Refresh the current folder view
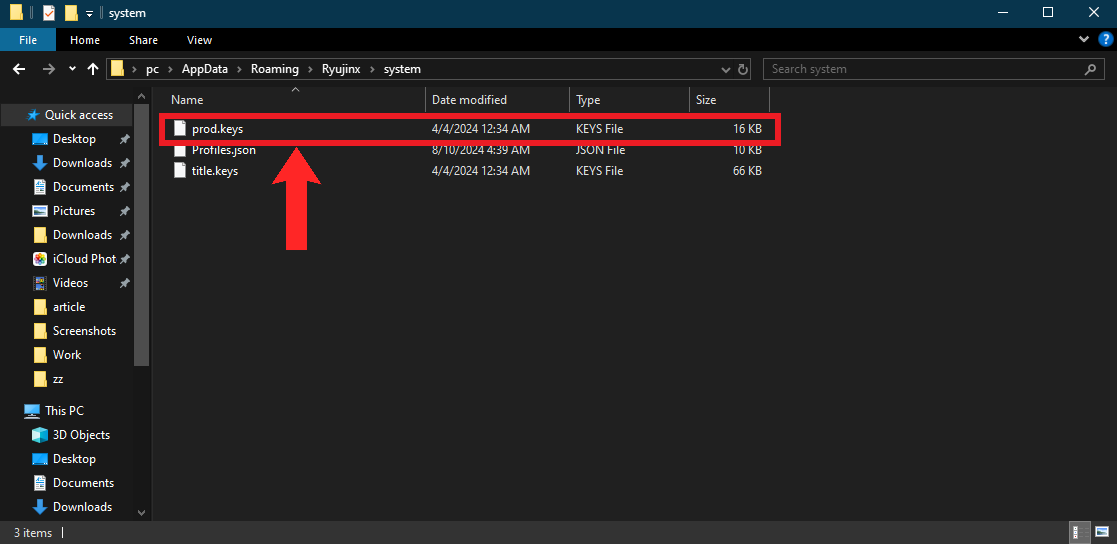 743,69
